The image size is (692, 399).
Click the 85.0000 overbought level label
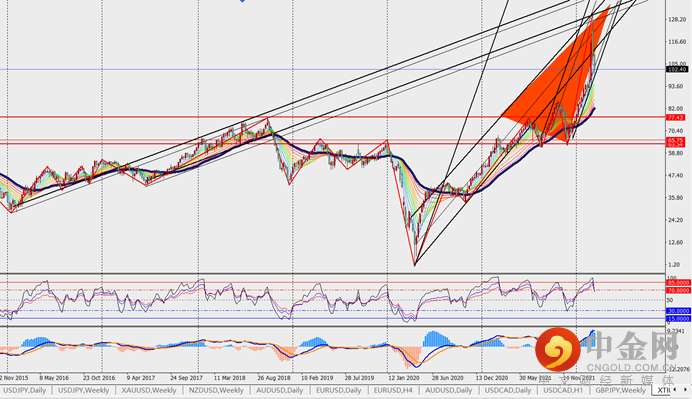(678, 282)
